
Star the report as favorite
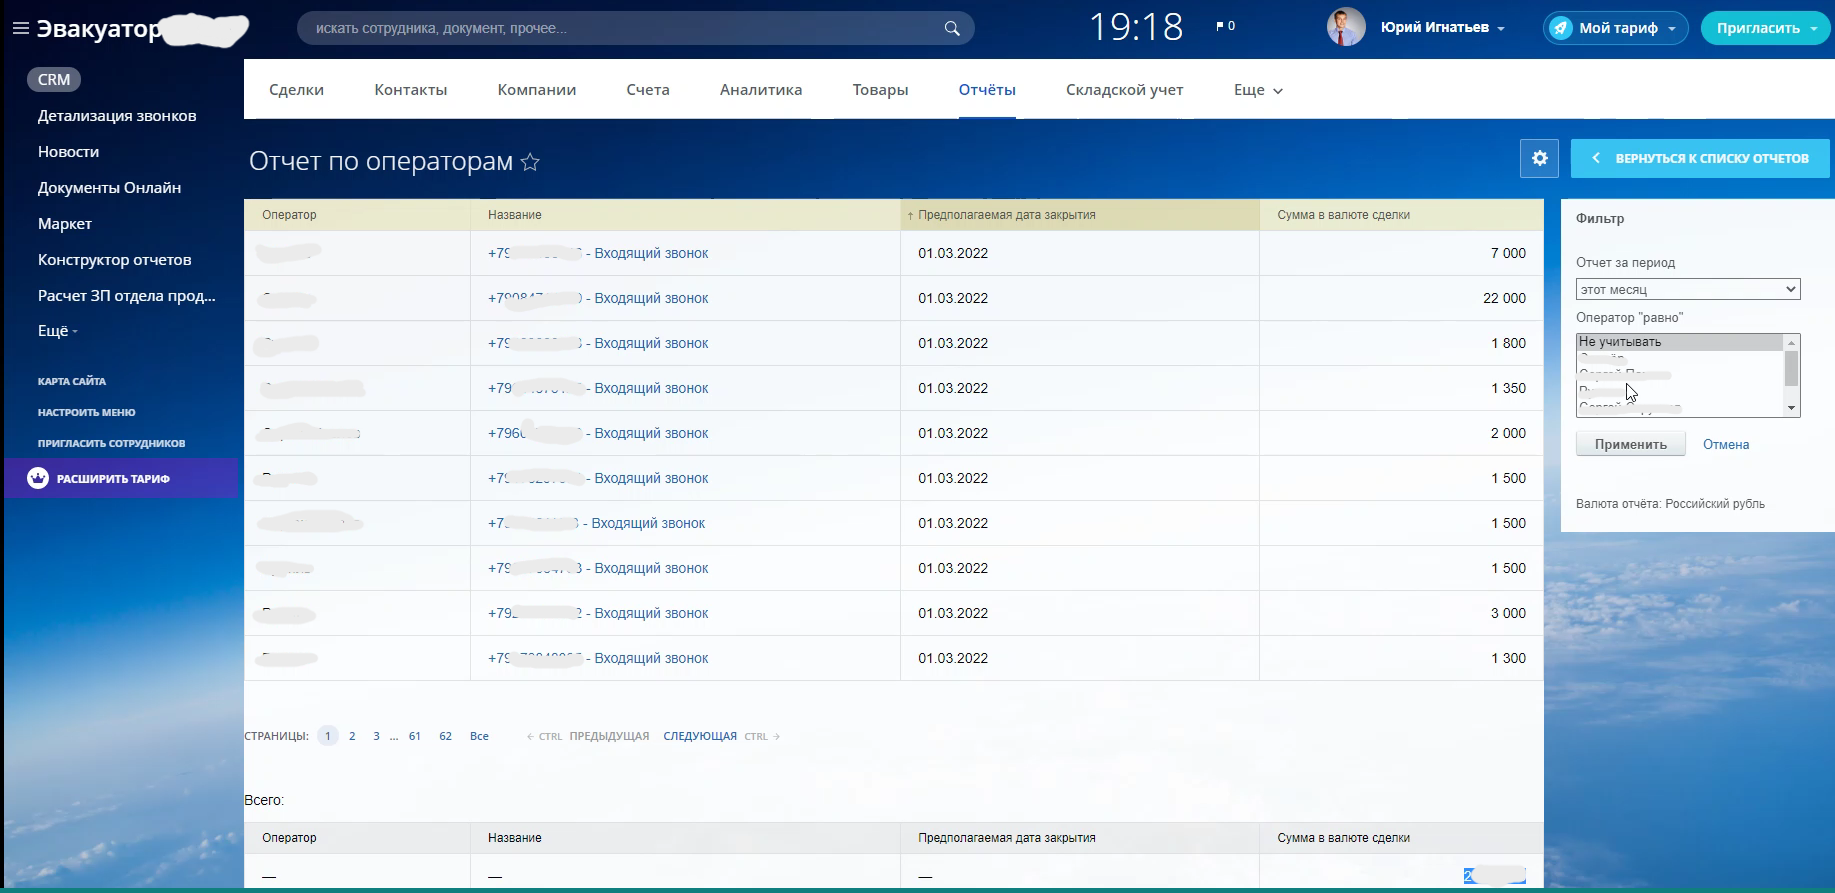tap(530, 162)
